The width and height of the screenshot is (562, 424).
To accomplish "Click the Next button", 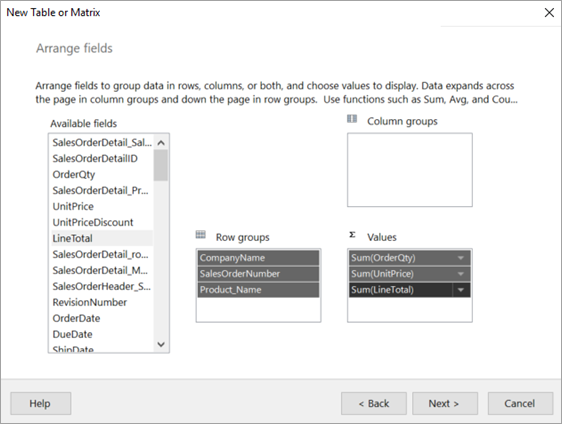I will coord(445,404).
